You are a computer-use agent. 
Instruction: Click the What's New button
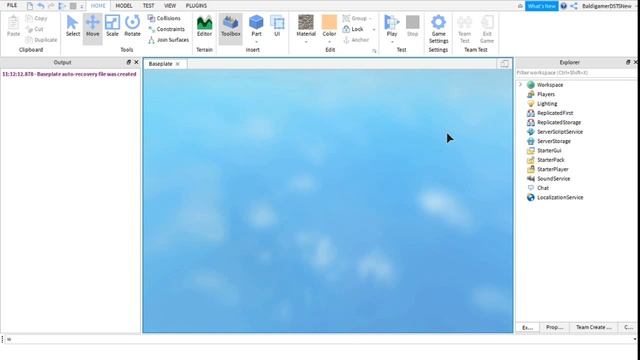541,6
